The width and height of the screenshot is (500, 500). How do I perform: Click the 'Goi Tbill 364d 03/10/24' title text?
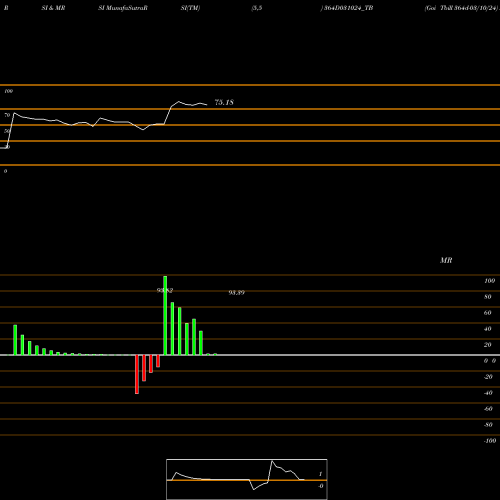462,8
